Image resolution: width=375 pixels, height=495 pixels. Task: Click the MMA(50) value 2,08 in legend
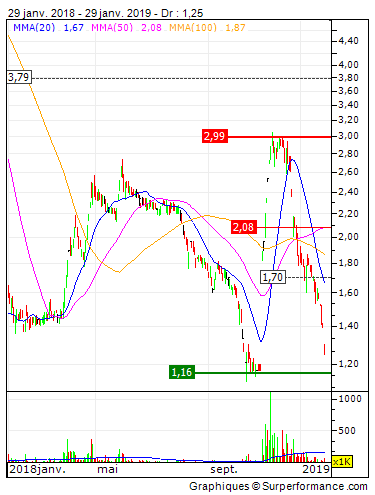(151, 28)
